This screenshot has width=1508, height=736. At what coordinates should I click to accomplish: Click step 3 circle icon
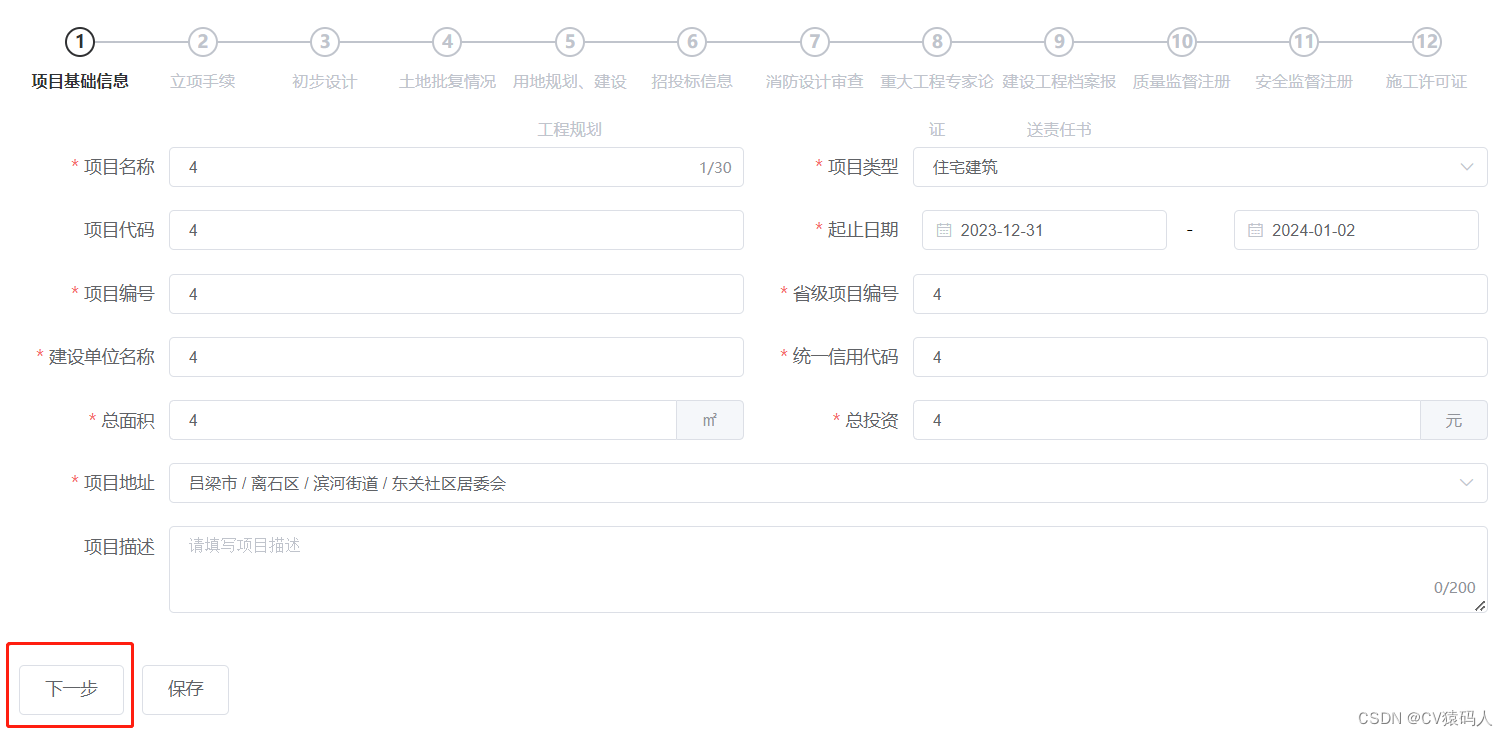coord(324,42)
